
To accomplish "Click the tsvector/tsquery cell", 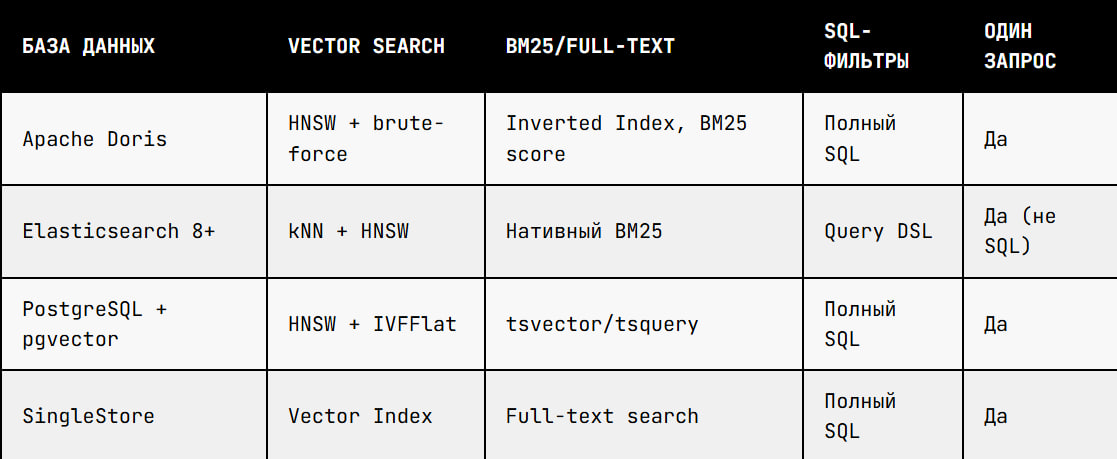I will pos(644,324).
